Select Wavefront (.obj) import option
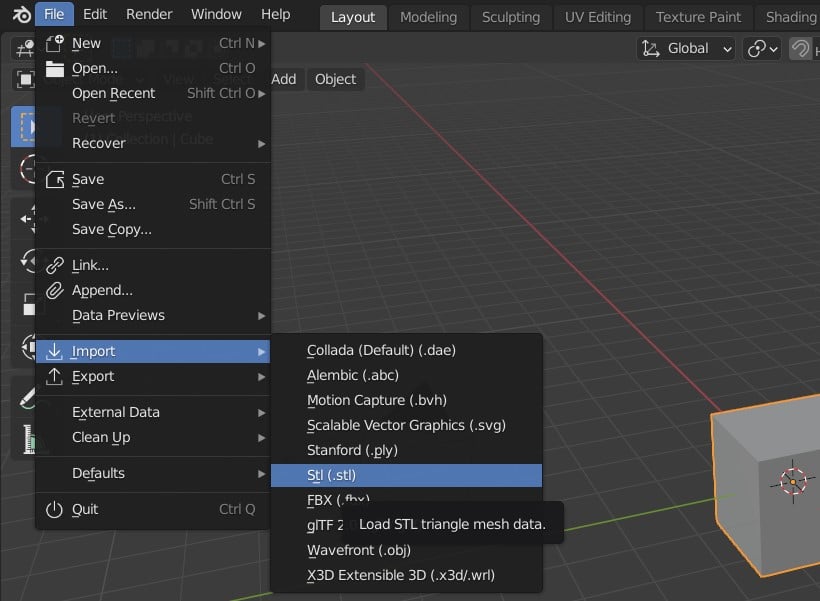This screenshot has height=601, width=820. [x=359, y=550]
